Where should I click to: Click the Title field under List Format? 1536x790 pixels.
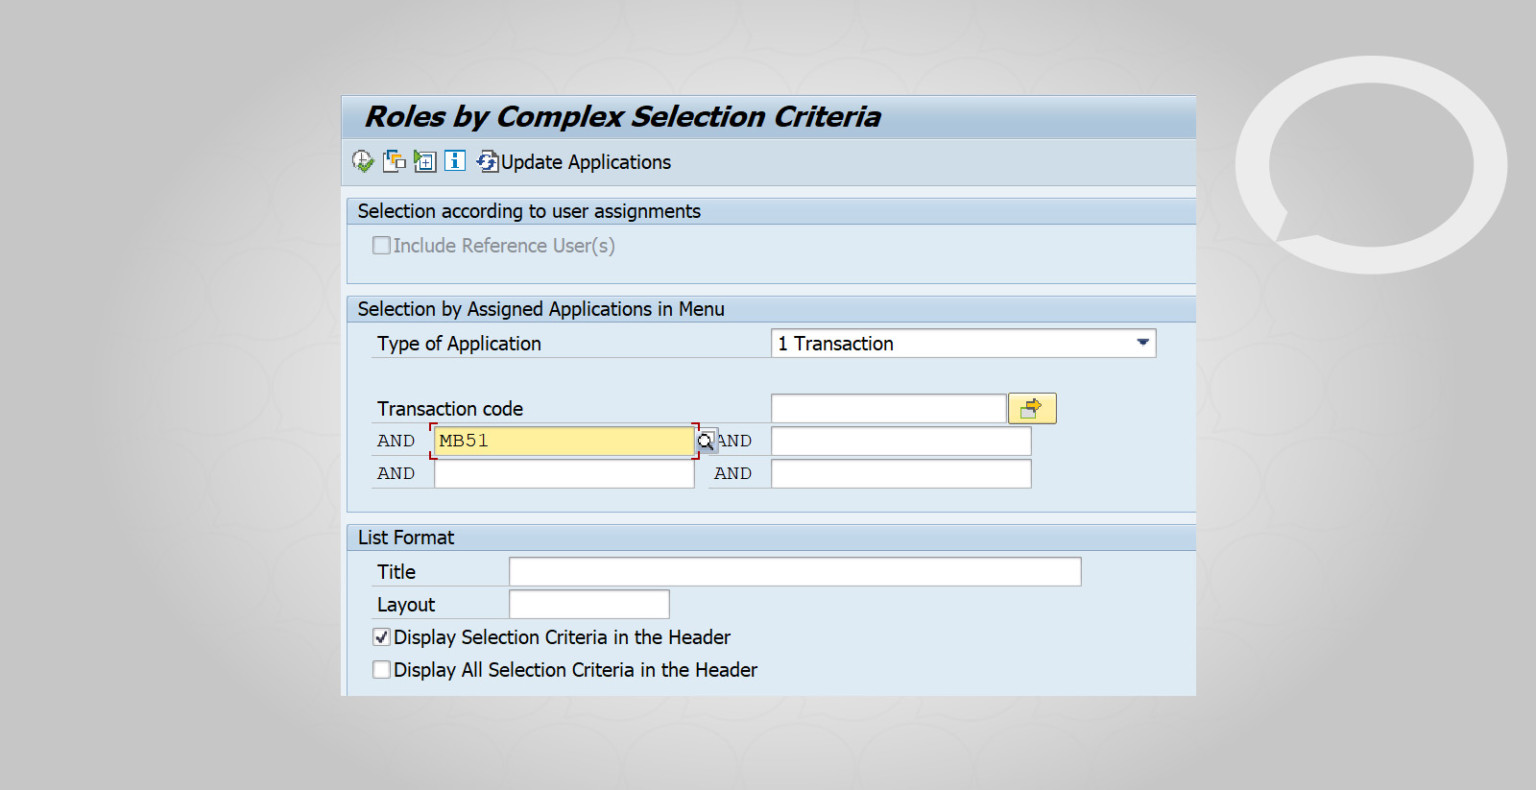click(x=793, y=571)
